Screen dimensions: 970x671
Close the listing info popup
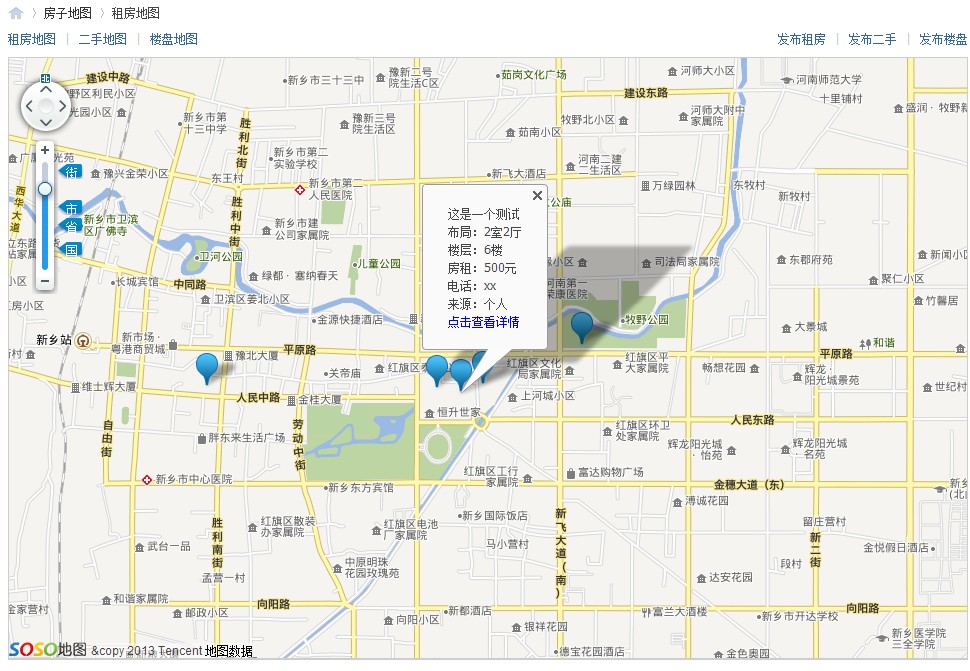coord(537,195)
